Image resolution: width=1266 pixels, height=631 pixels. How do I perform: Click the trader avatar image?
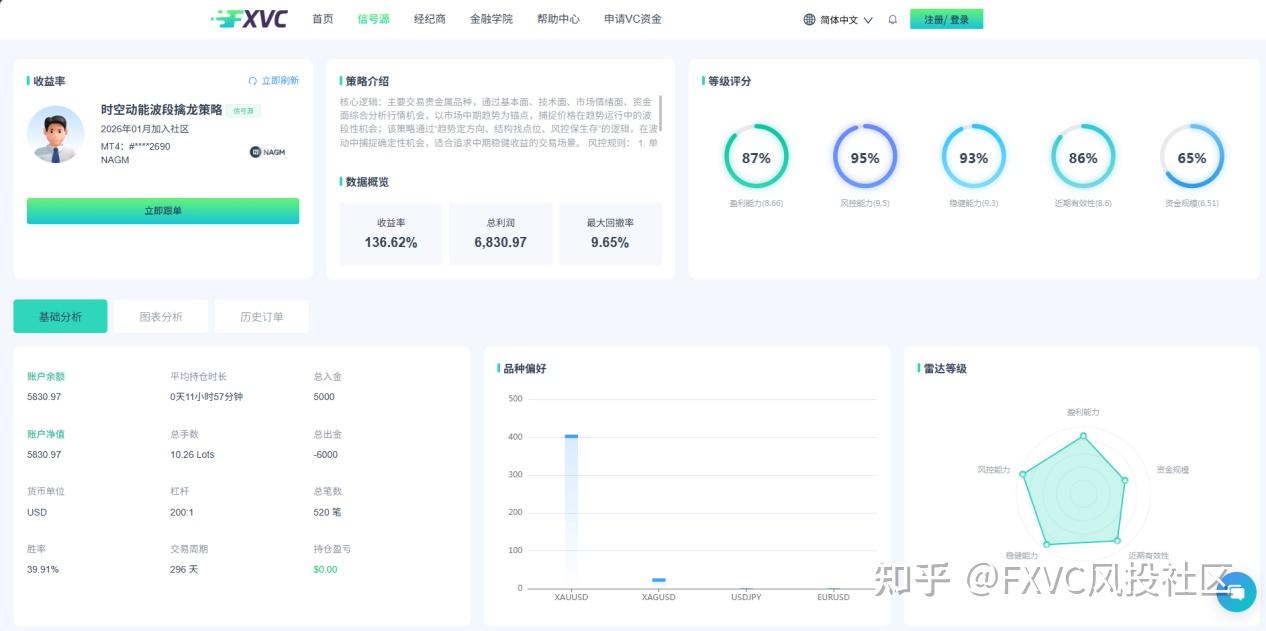click(x=55, y=135)
